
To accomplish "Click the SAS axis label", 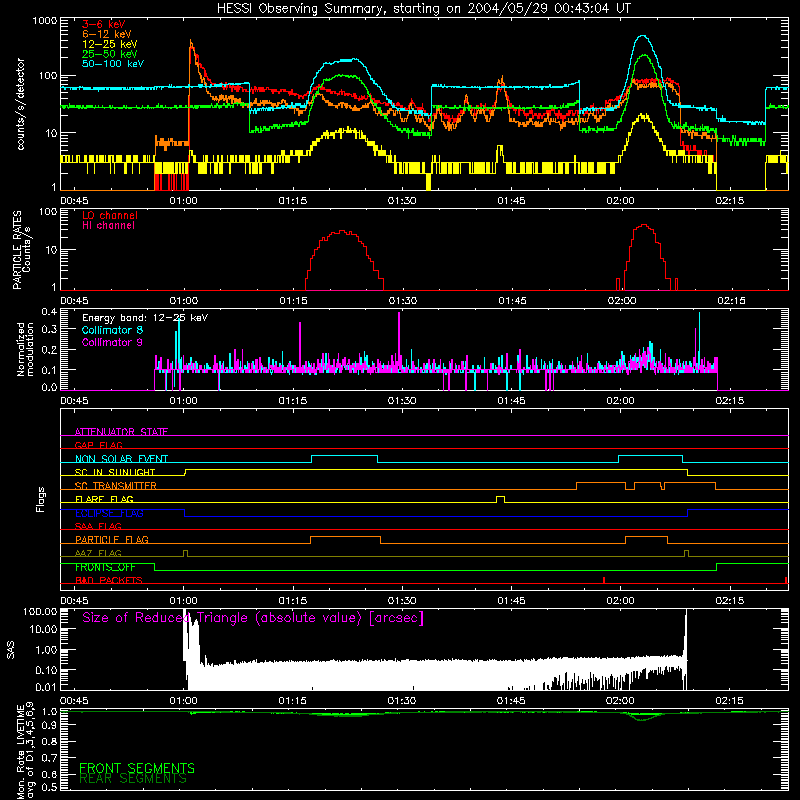I will (11, 650).
